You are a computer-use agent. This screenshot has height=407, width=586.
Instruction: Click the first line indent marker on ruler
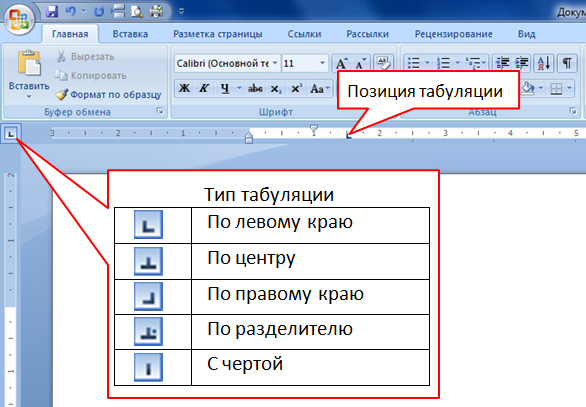314,130
